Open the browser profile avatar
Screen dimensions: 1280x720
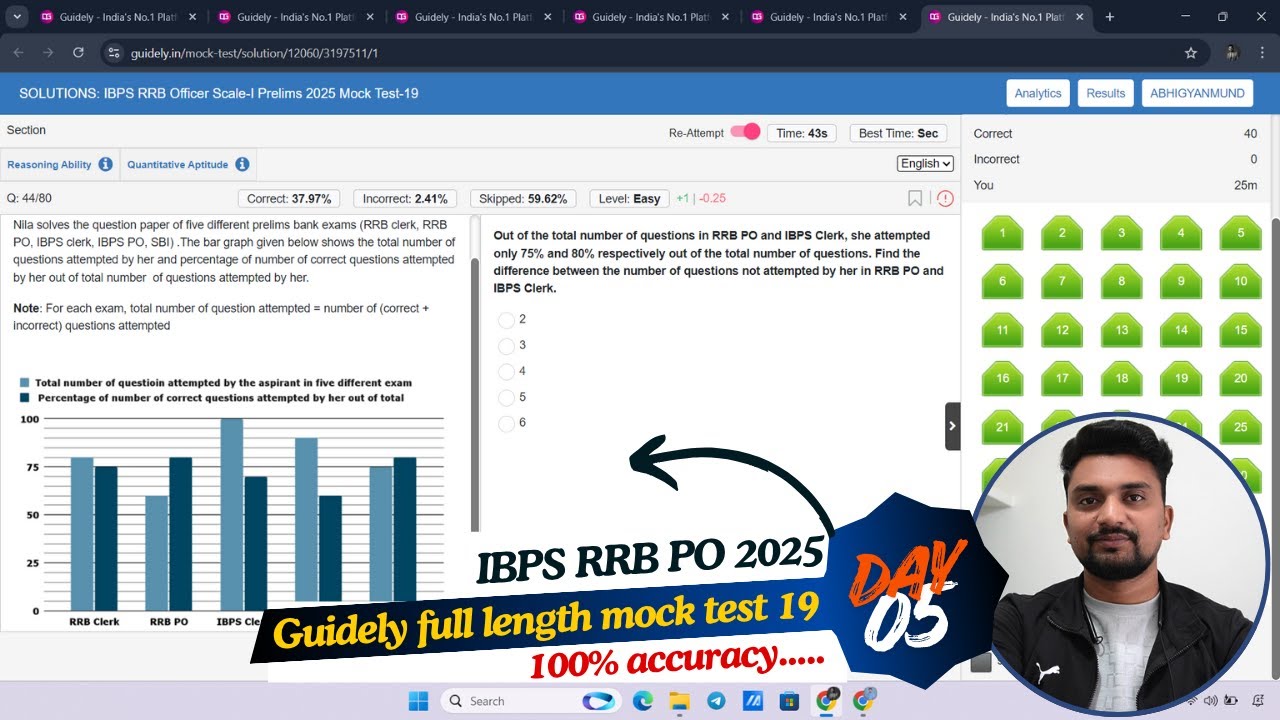point(1232,53)
